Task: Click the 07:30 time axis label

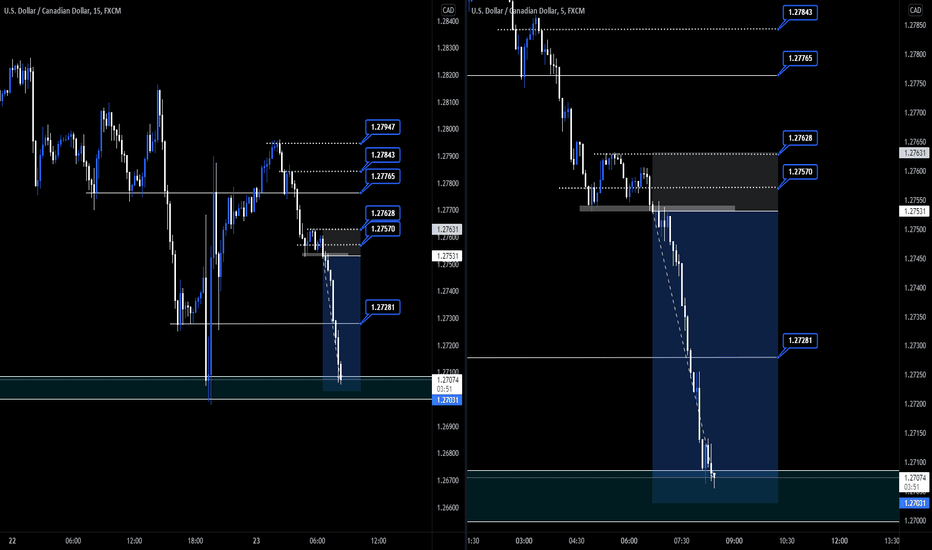Action: (x=681, y=541)
